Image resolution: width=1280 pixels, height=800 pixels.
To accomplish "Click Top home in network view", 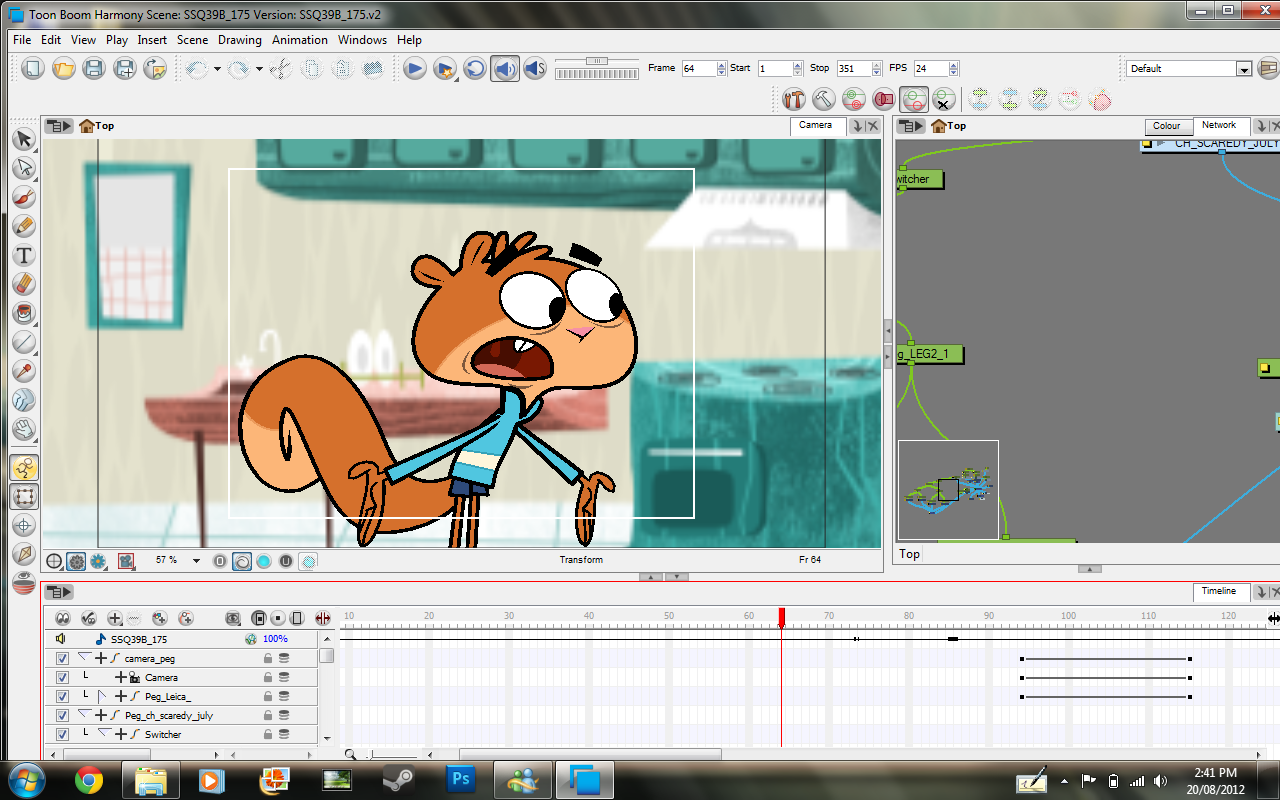I will [x=948, y=126].
